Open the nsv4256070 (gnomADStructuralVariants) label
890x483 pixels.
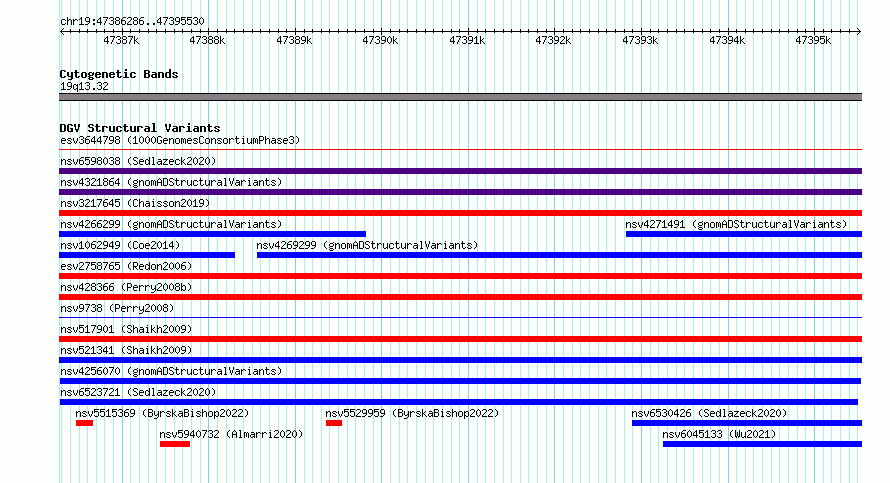coord(171,371)
